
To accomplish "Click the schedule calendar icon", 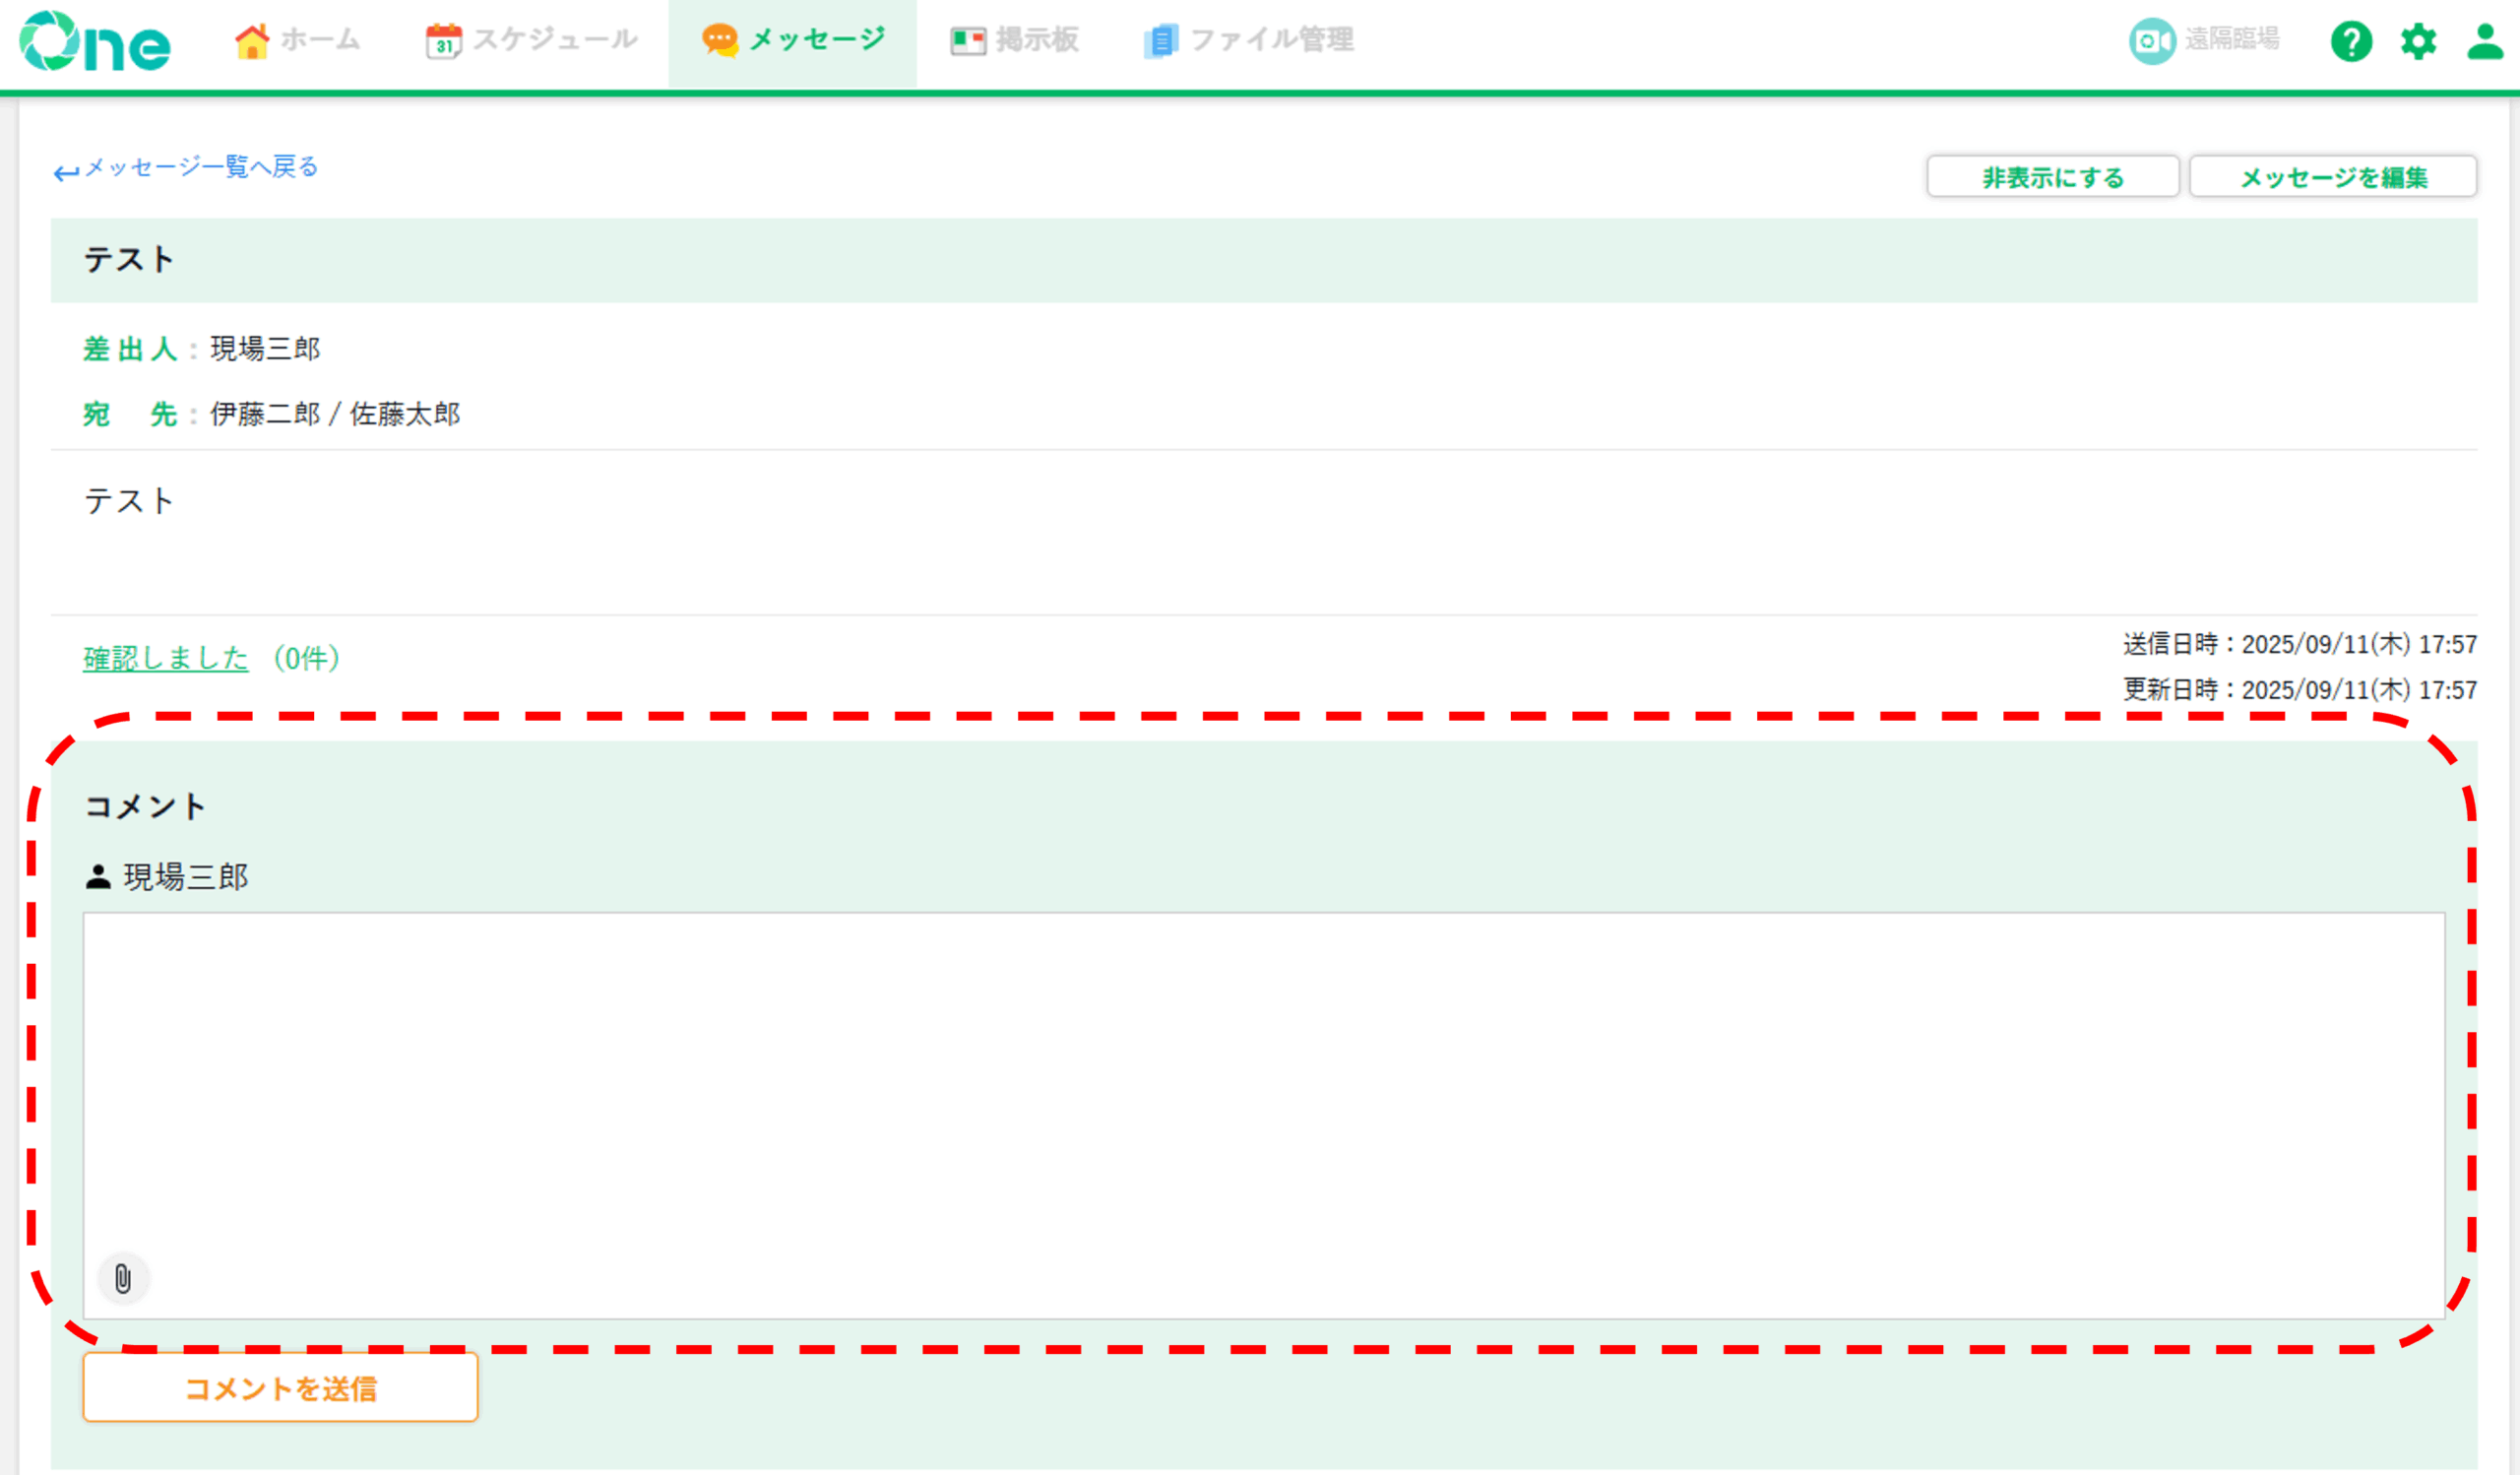I will pyautogui.click(x=443, y=41).
